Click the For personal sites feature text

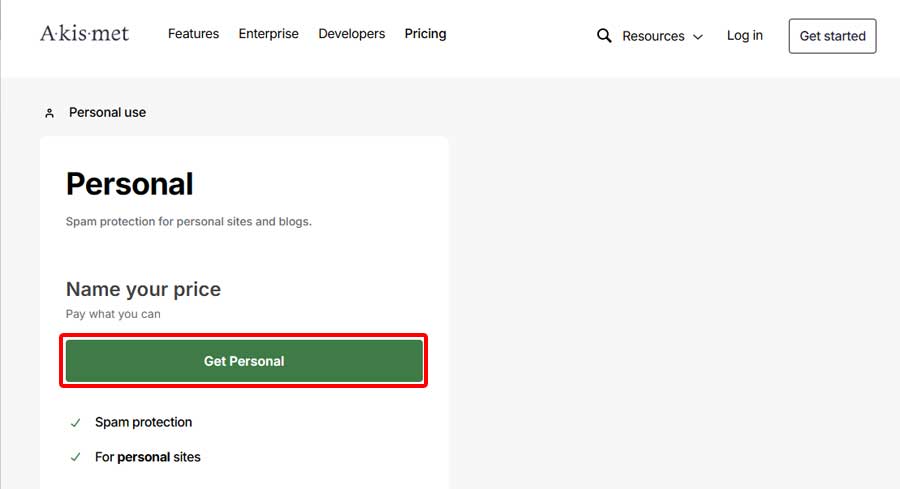pyautogui.click(x=147, y=457)
